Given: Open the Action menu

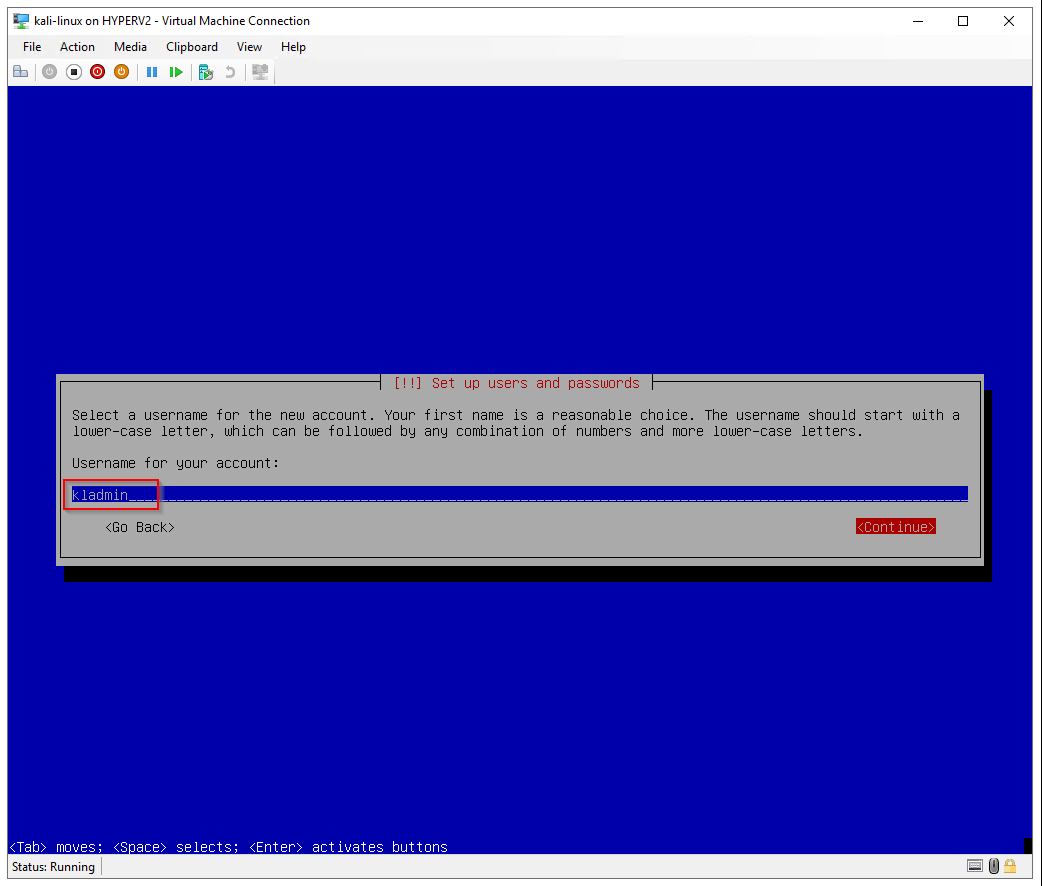Looking at the screenshot, I should (x=77, y=47).
